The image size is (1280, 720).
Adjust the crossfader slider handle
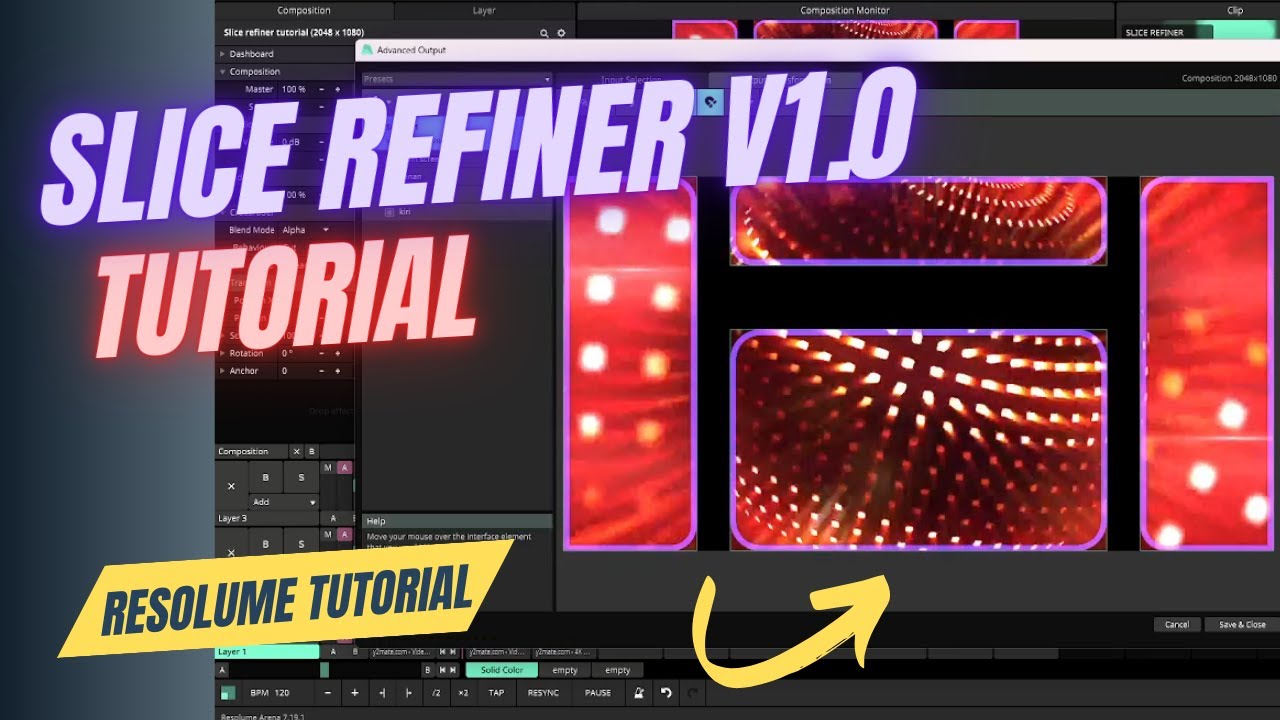pyautogui.click(x=324, y=670)
